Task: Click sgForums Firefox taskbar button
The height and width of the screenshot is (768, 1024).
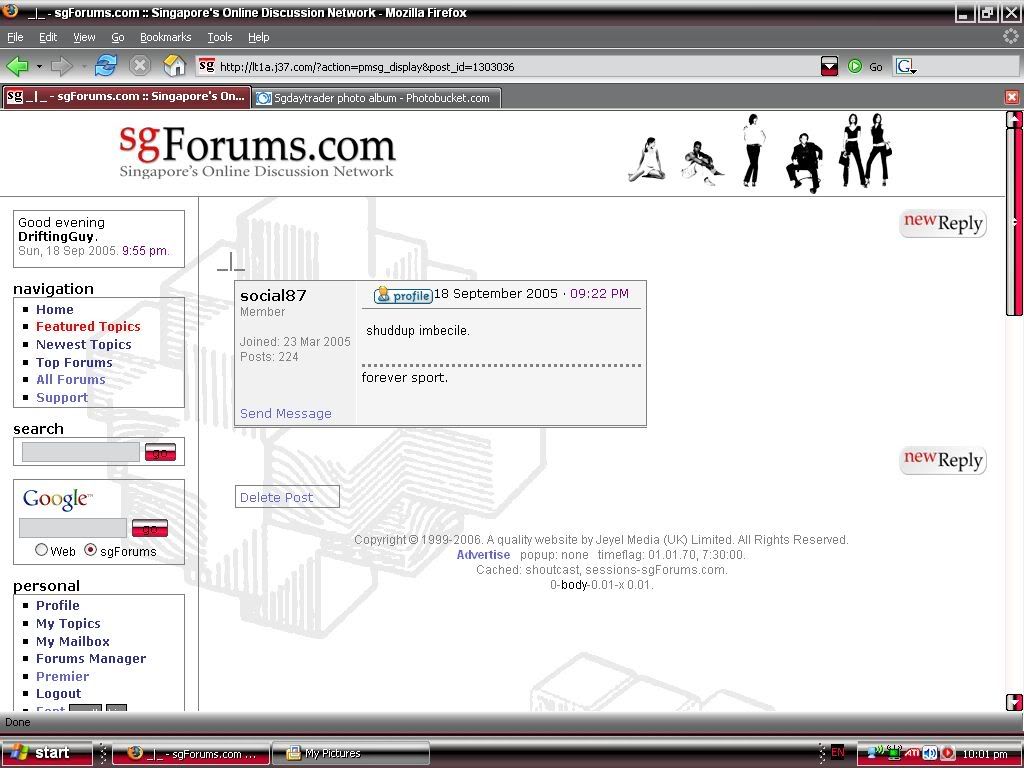Action: click(191, 754)
